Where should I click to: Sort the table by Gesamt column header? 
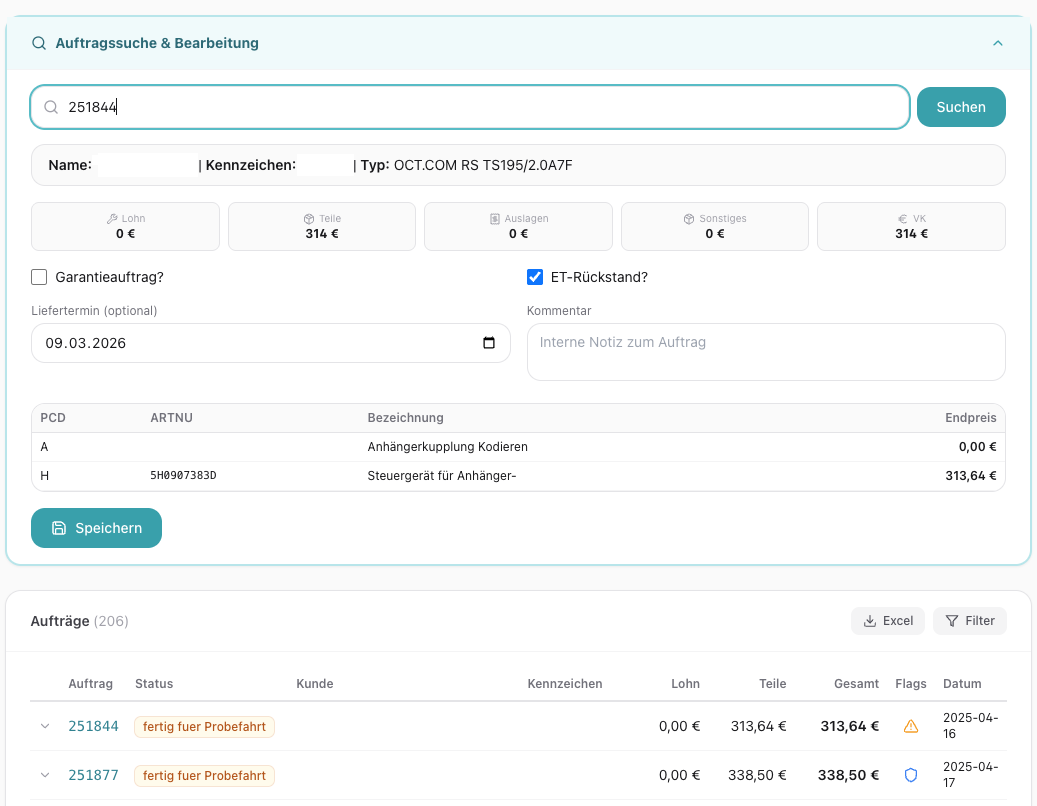856,684
